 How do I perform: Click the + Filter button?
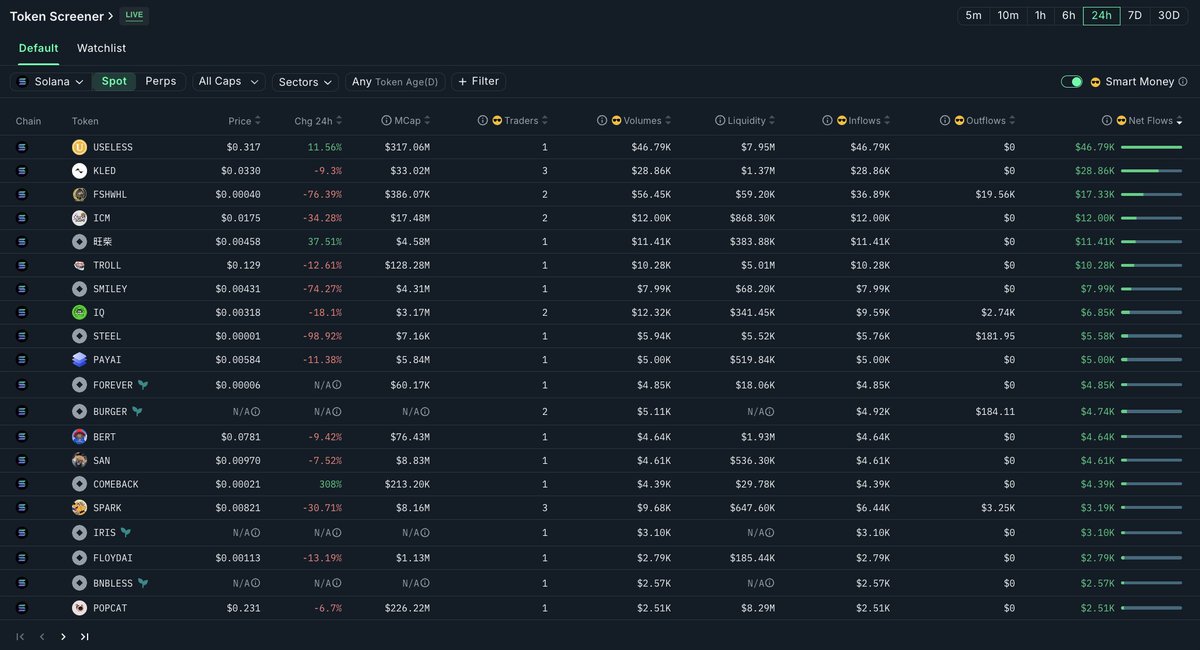[x=479, y=82]
